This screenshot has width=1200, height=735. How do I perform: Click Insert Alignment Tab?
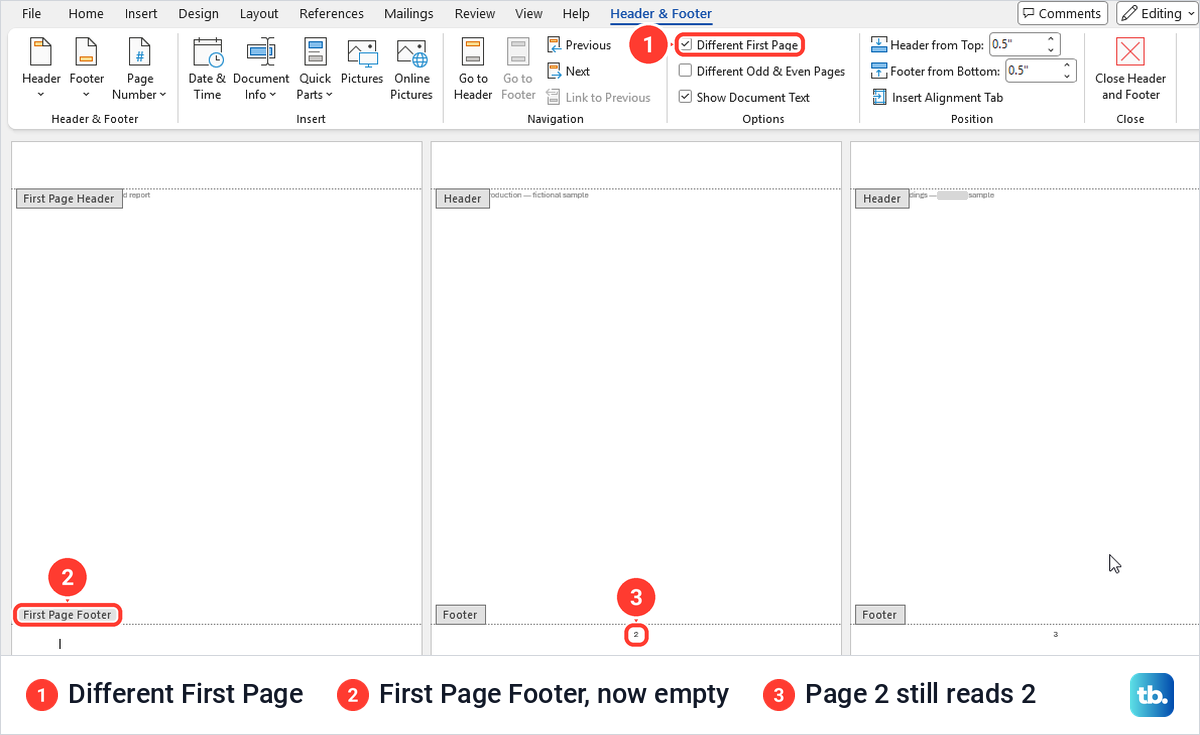pyautogui.click(x=937, y=97)
